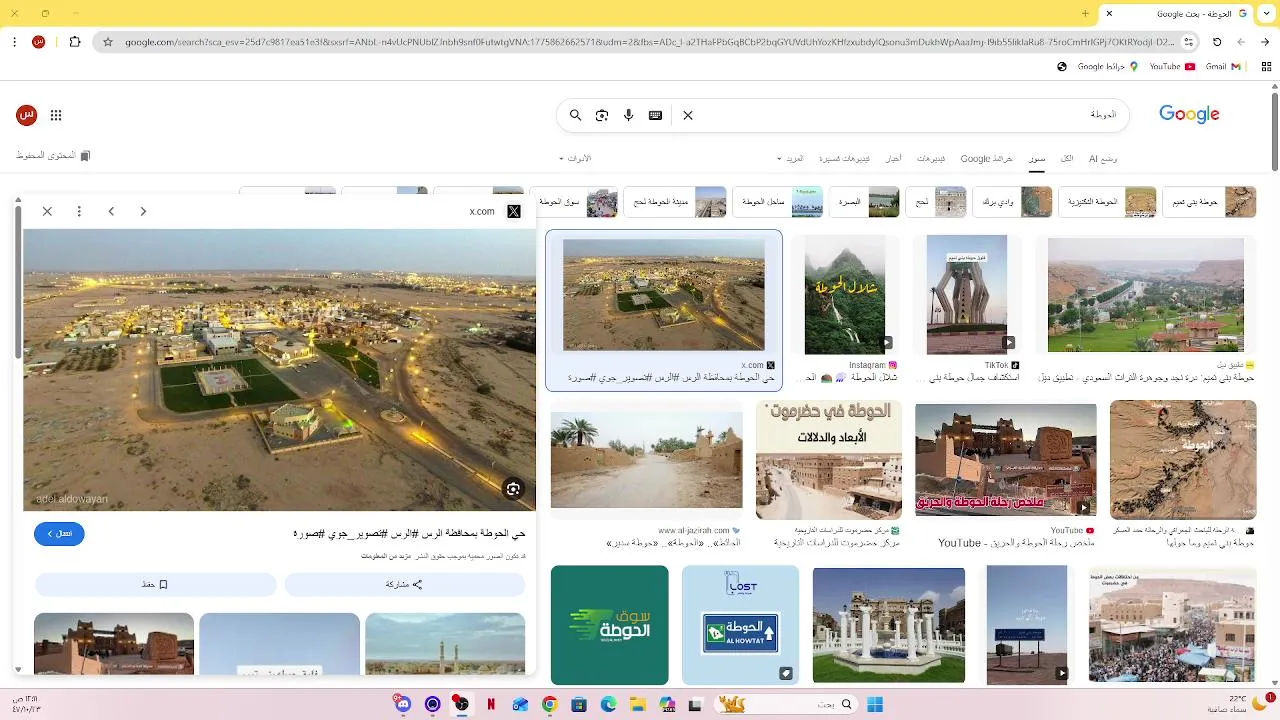Reload the current page
Image resolution: width=1280 pixels, height=720 pixels.
click(1217, 42)
